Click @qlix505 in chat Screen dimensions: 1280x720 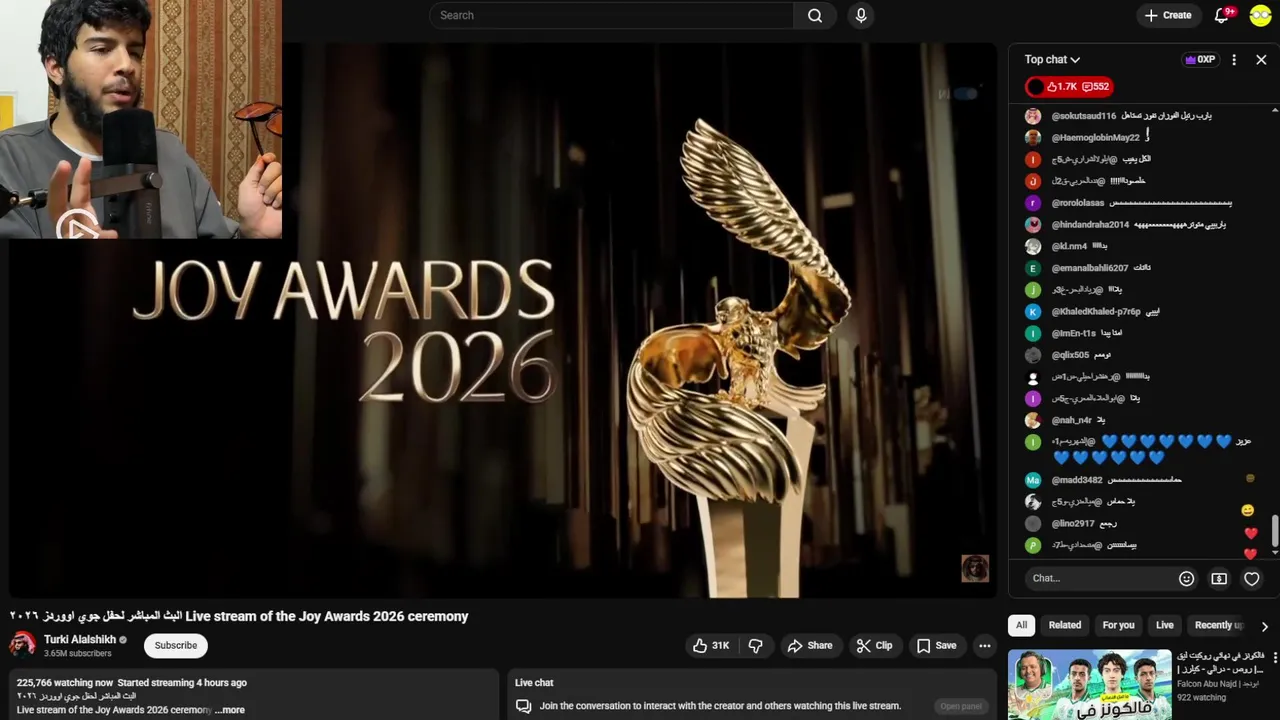pos(1071,355)
